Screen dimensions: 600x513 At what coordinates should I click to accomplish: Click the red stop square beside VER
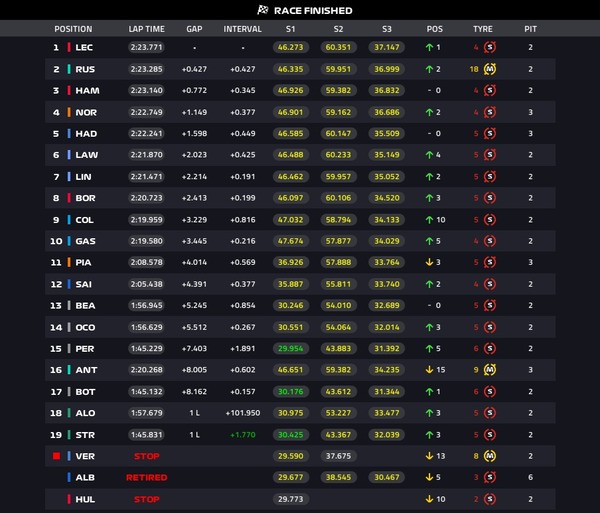point(57,456)
